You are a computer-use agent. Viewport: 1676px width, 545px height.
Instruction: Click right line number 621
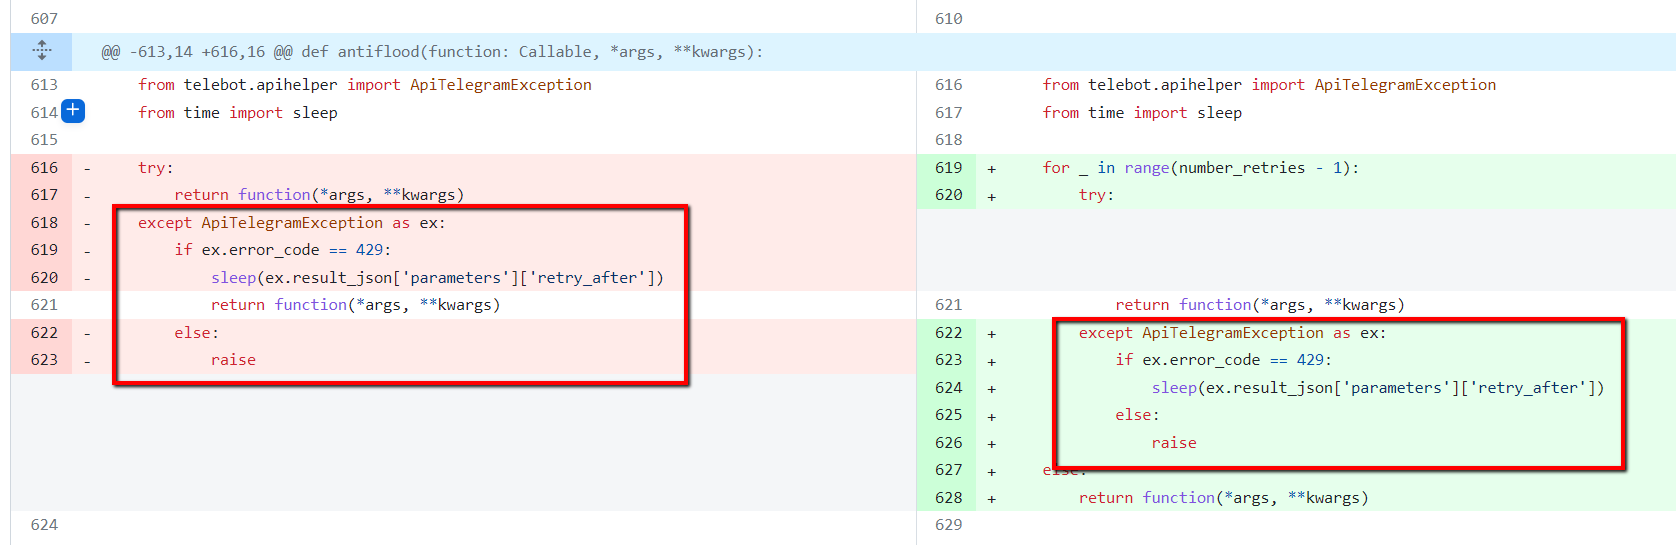pos(948,305)
